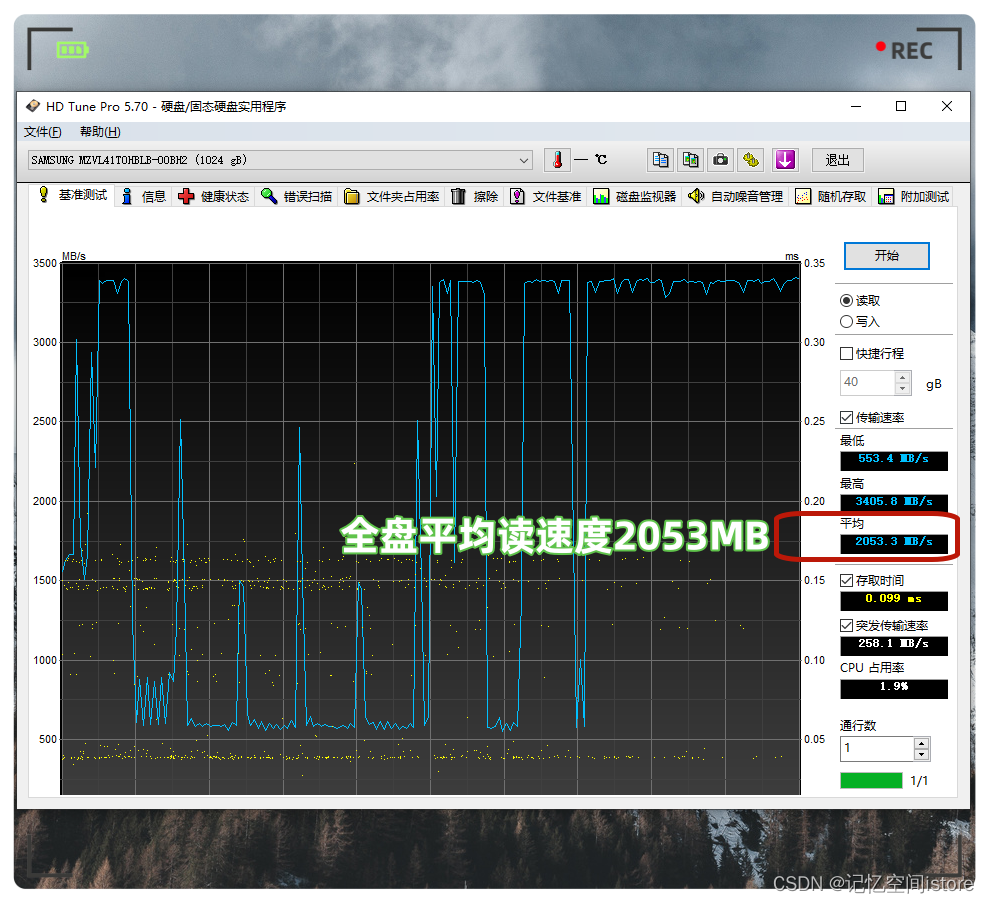Switch to the 磁盘监视器 tab
This screenshot has height=903, width=989.
pyautogui.click(x=635, y=197)
